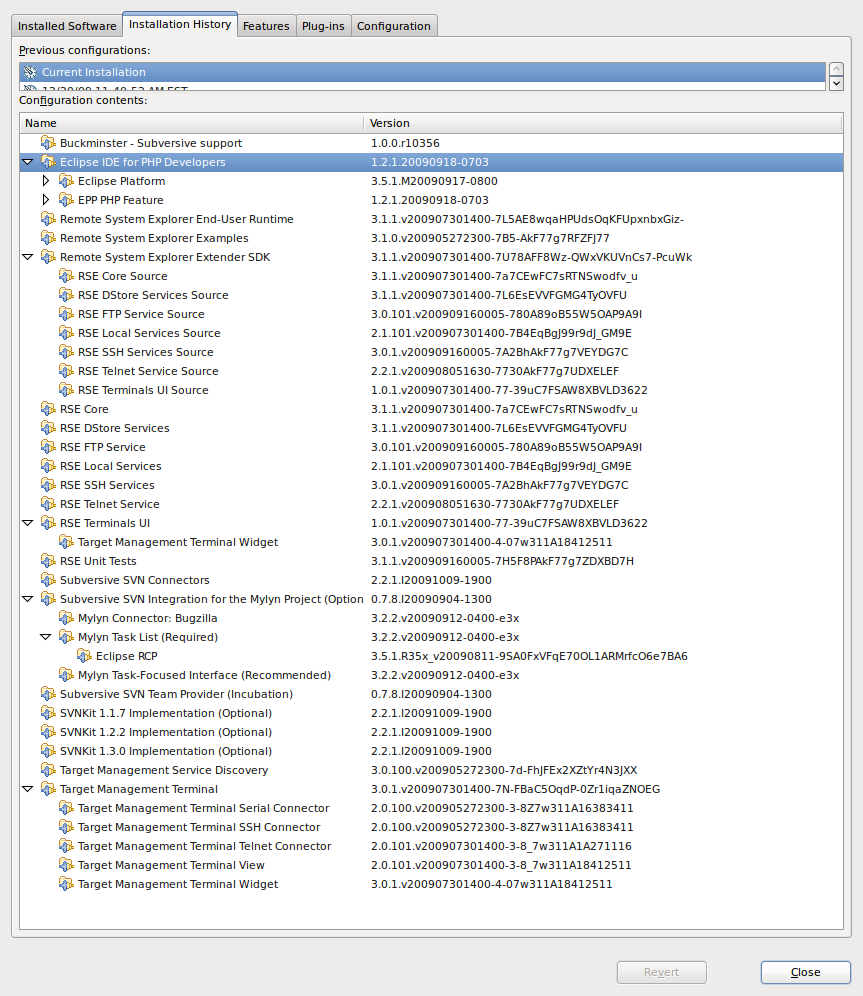Sort by the Version column header

point(603,123)
